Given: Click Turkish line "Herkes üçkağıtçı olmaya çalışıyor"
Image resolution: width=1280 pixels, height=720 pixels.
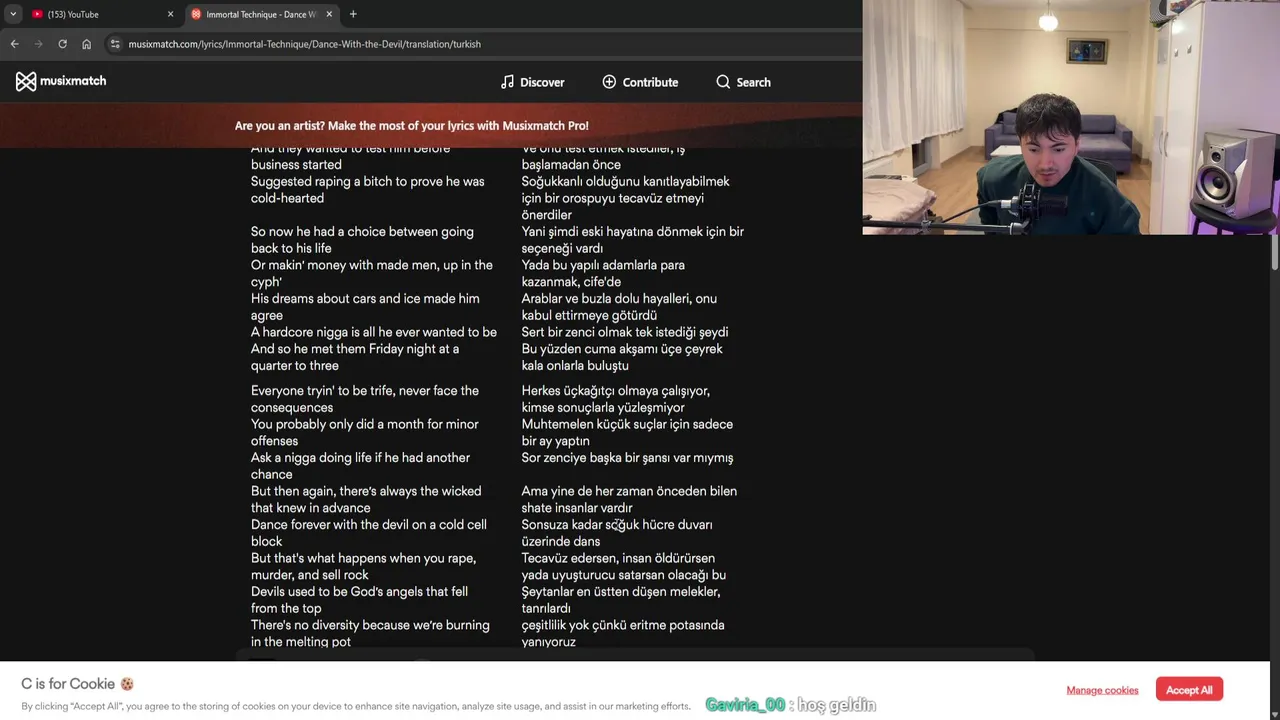Looking at the screenshot, I should click(x=616, y=391).
